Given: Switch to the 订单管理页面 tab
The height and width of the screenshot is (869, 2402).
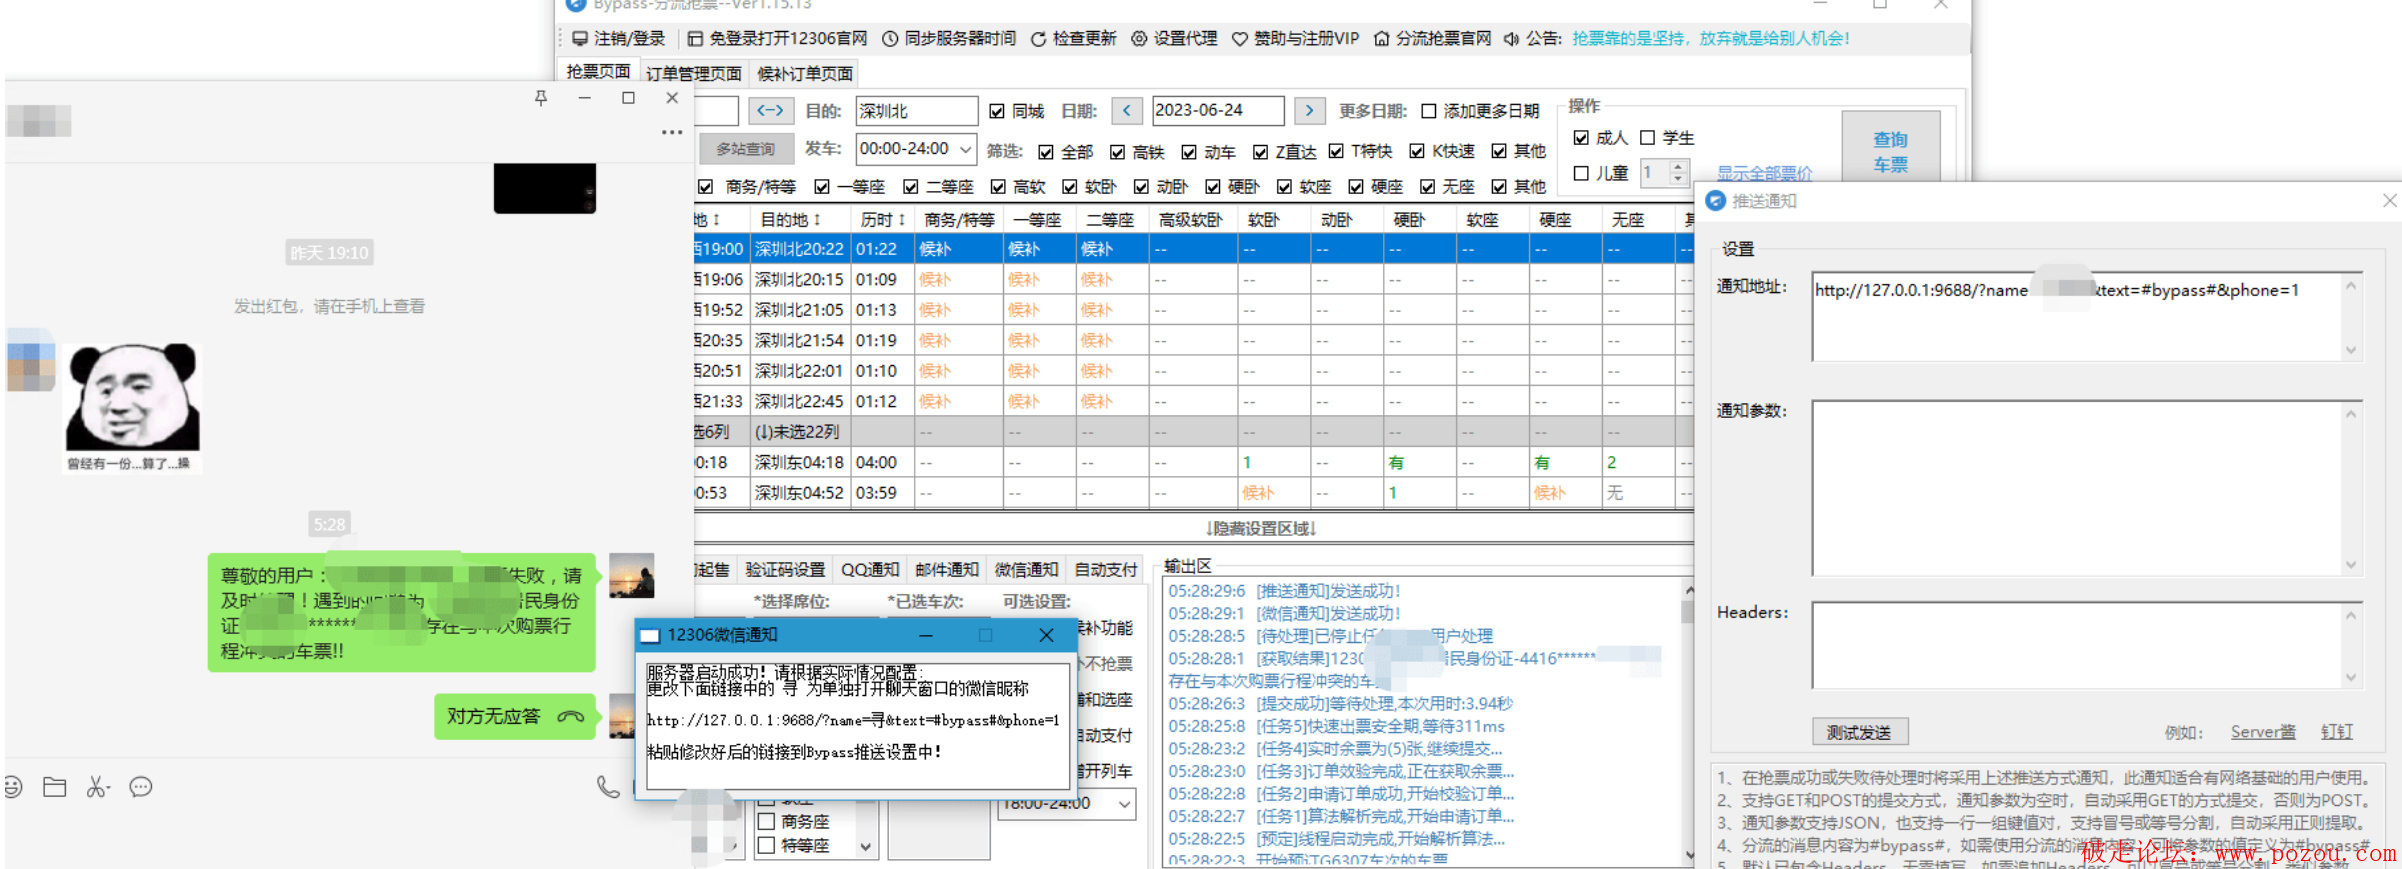Looking at the screenshot, I should (x=693, y=74).
